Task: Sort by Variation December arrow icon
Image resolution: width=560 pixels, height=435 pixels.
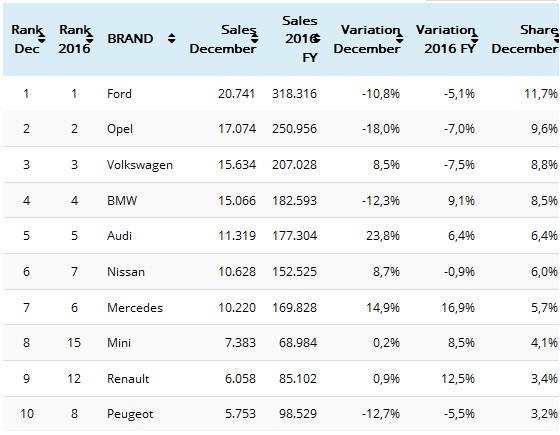Action: (x=399, y=38)
